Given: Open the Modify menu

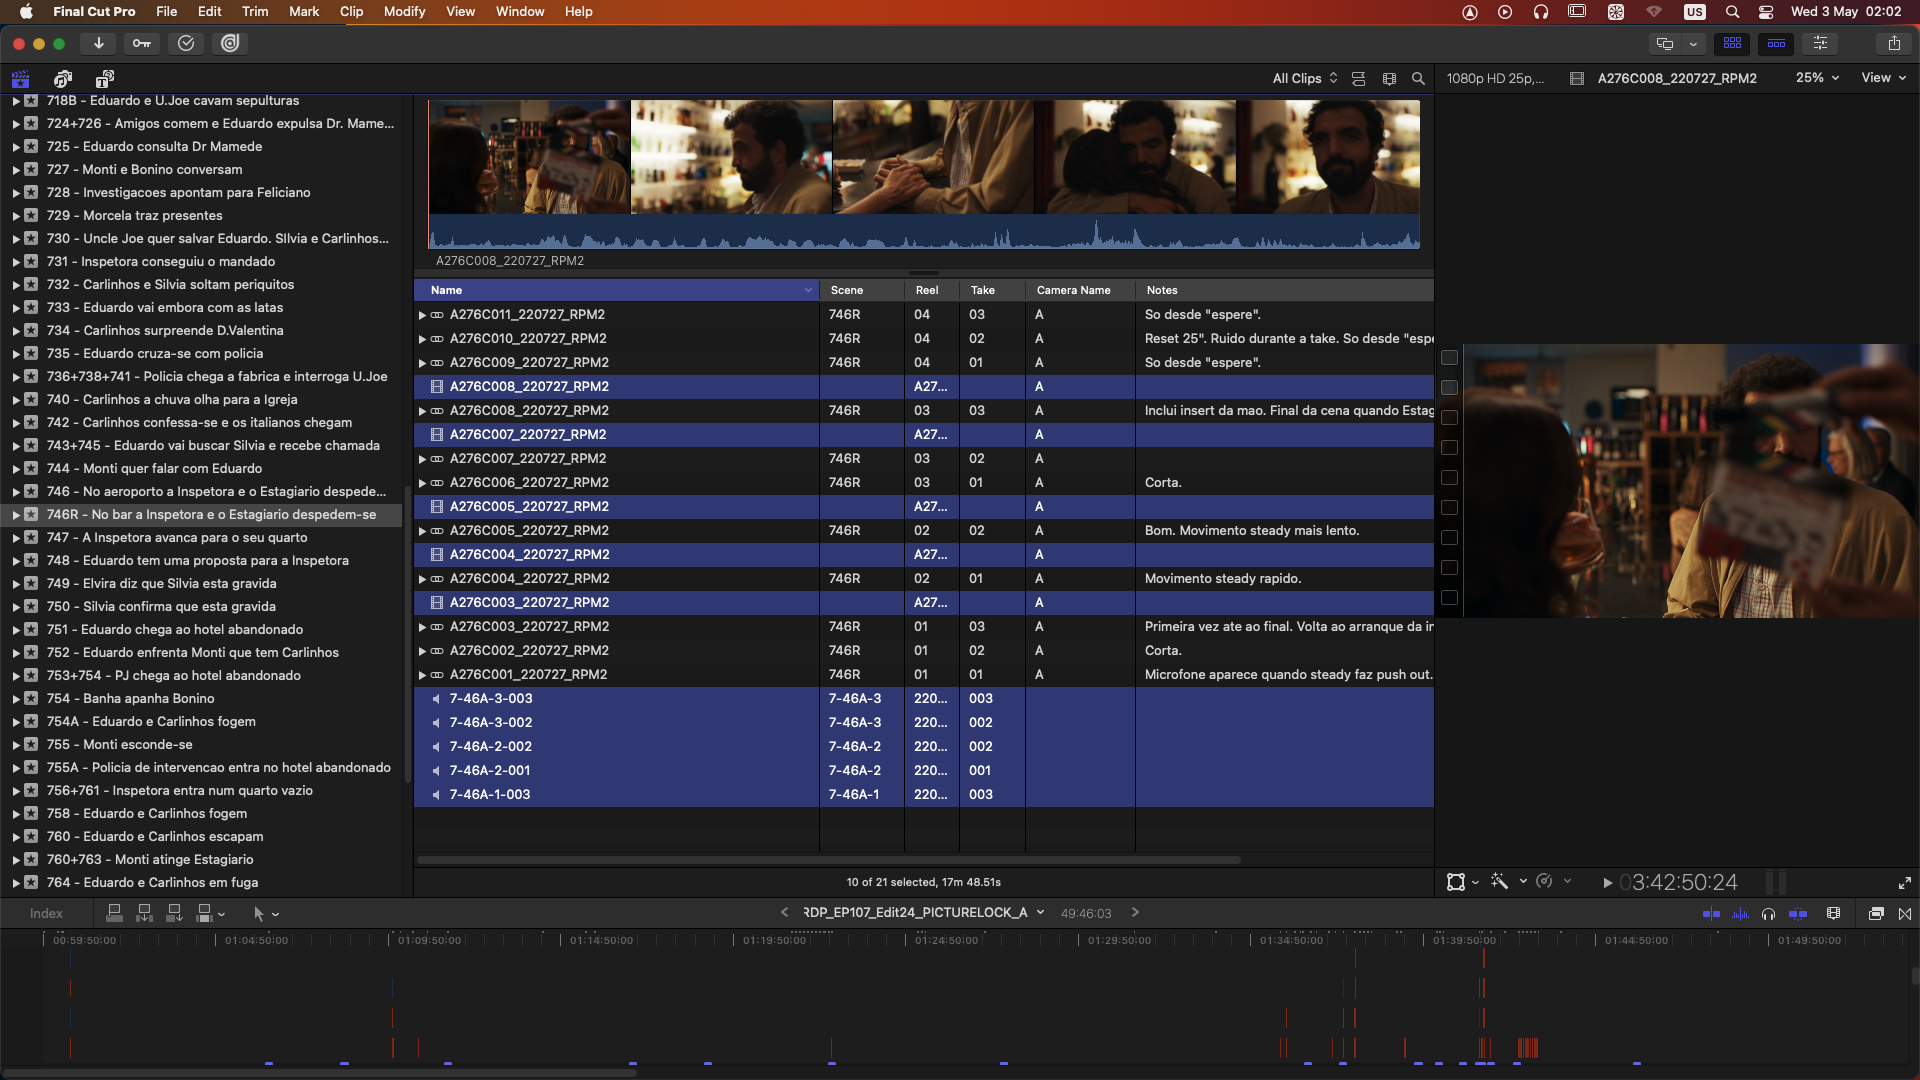Looking at the screenshot, I should coord(404,11).
